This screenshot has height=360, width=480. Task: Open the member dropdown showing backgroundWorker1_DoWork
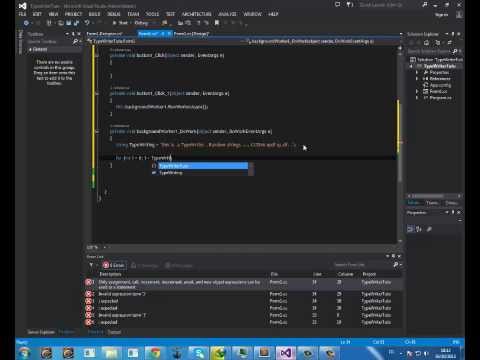point(323,41)
